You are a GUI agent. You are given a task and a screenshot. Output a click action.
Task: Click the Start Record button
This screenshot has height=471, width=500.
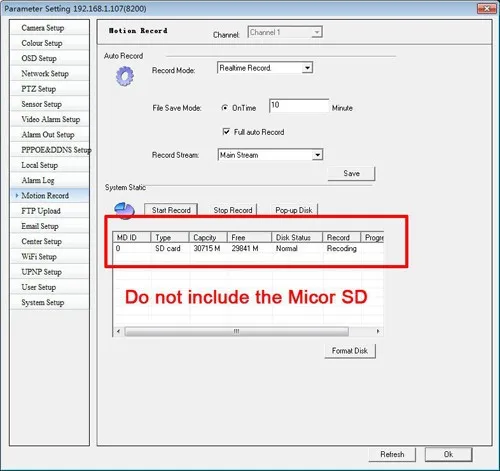(171, 210)
